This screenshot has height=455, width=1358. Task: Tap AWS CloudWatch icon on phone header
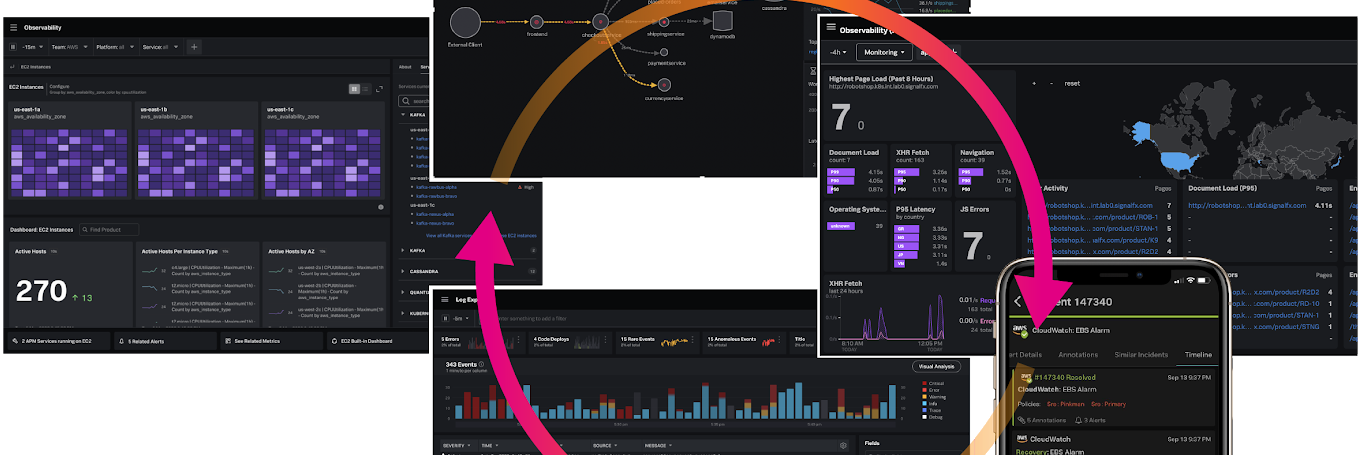(x=1021, y=328)
